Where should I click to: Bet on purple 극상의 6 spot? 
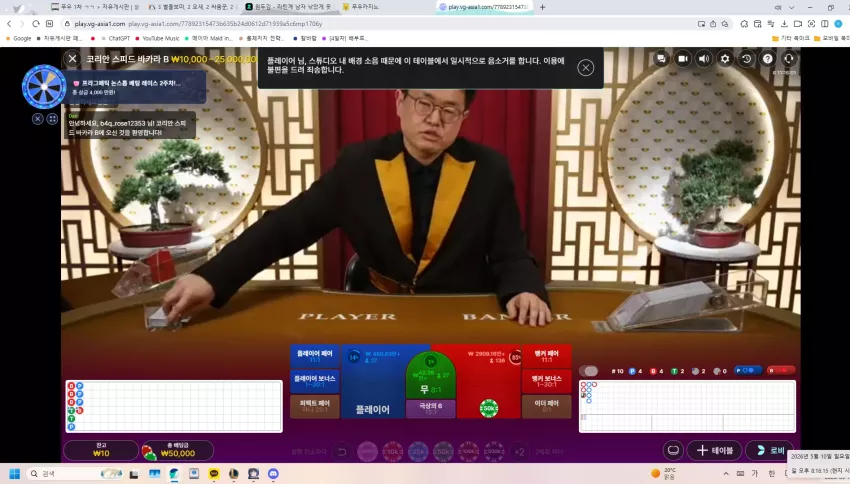click(x=431, y=408)
